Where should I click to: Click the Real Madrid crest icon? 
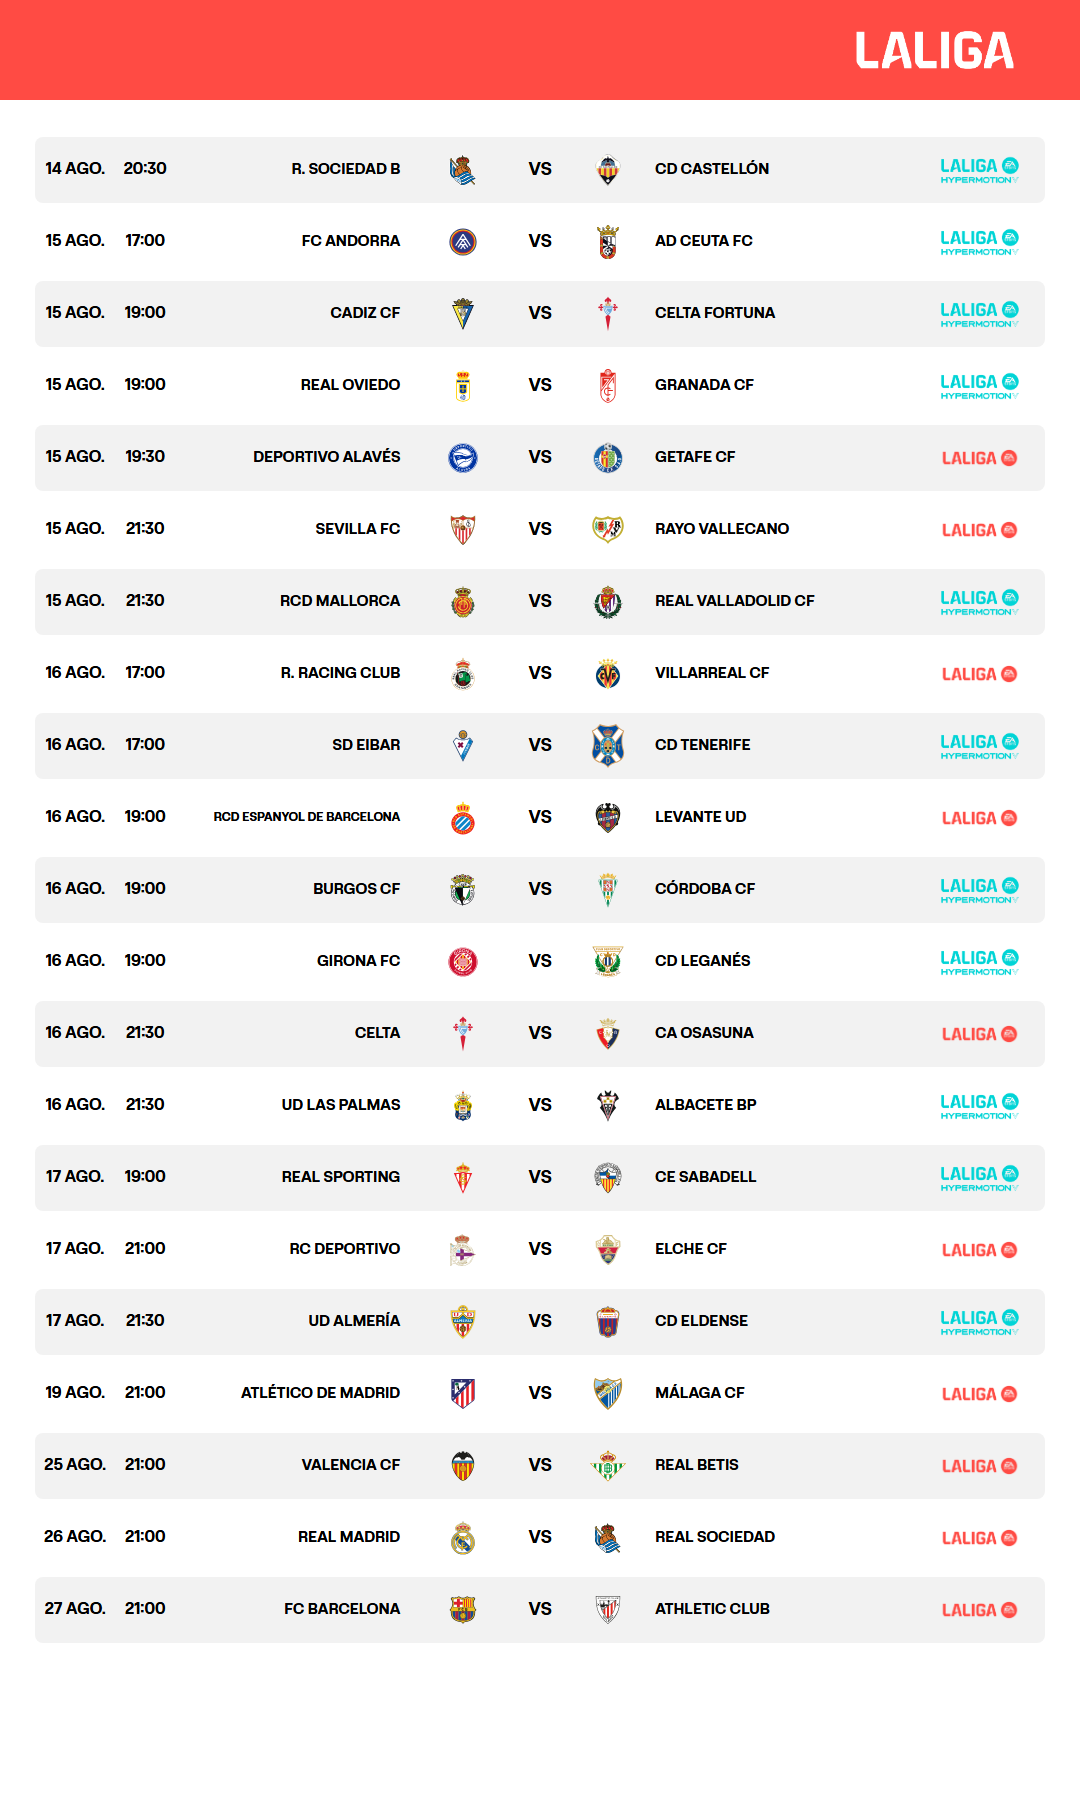tap(463, 1537)
